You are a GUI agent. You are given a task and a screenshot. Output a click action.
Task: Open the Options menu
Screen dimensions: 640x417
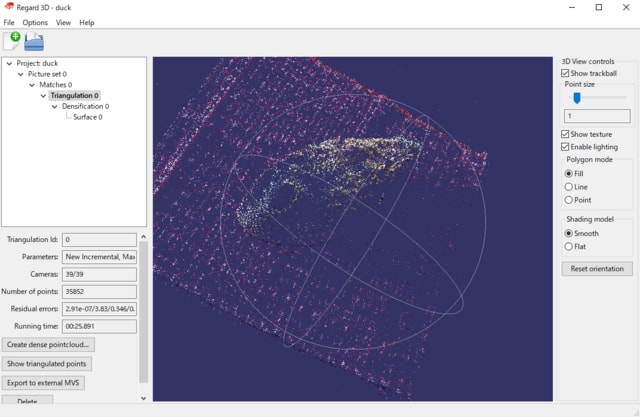[x=35, y=22]
